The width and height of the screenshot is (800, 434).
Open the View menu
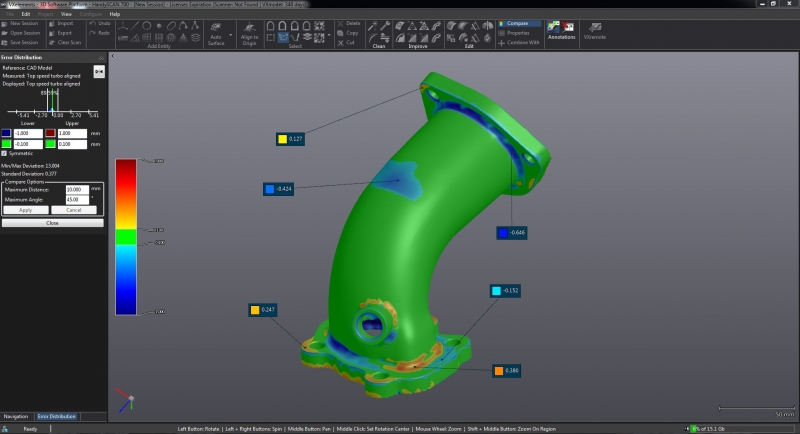click(x=66, y=14)
